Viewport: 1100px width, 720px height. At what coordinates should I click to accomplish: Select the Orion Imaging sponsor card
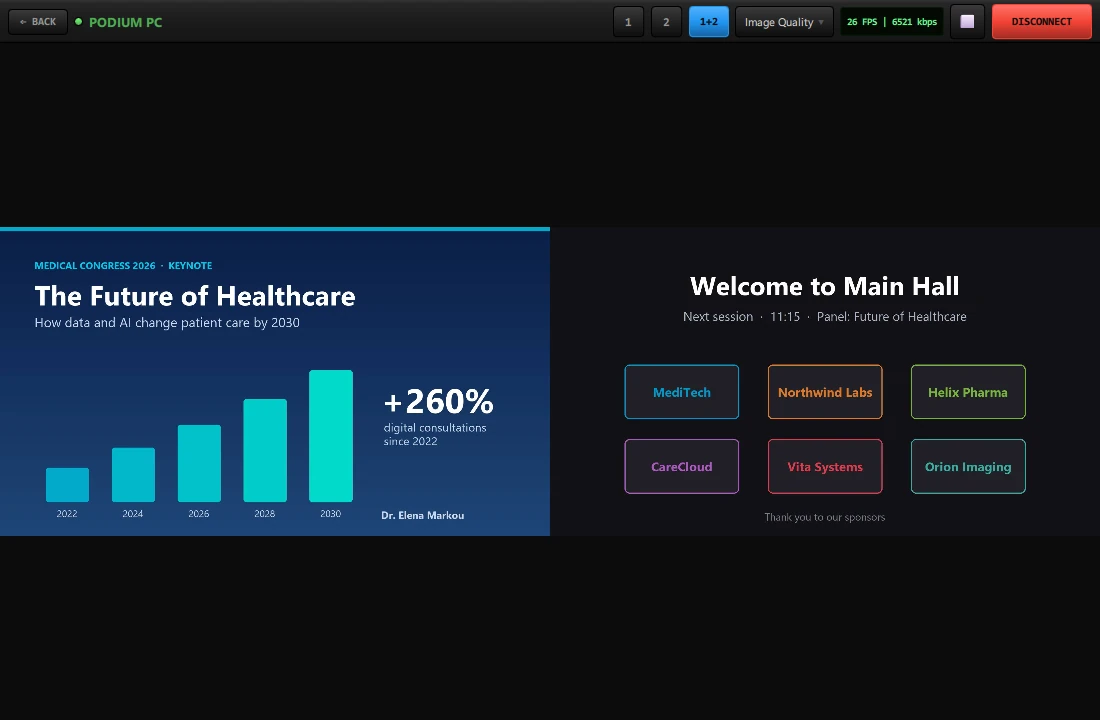tap(968, 467)
